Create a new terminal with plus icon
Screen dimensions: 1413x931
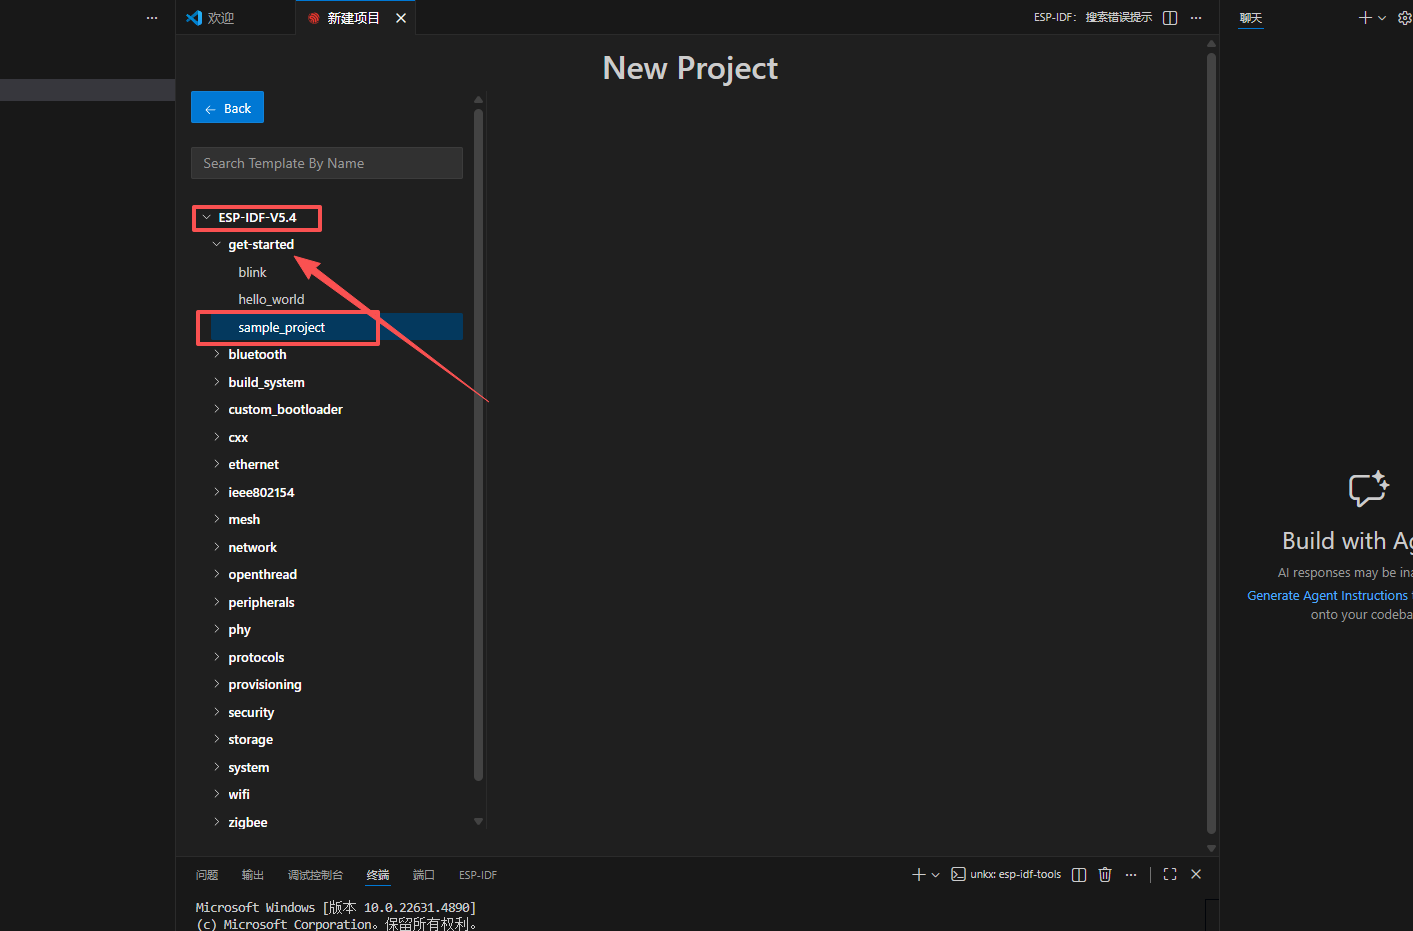[x=919, y=875]
